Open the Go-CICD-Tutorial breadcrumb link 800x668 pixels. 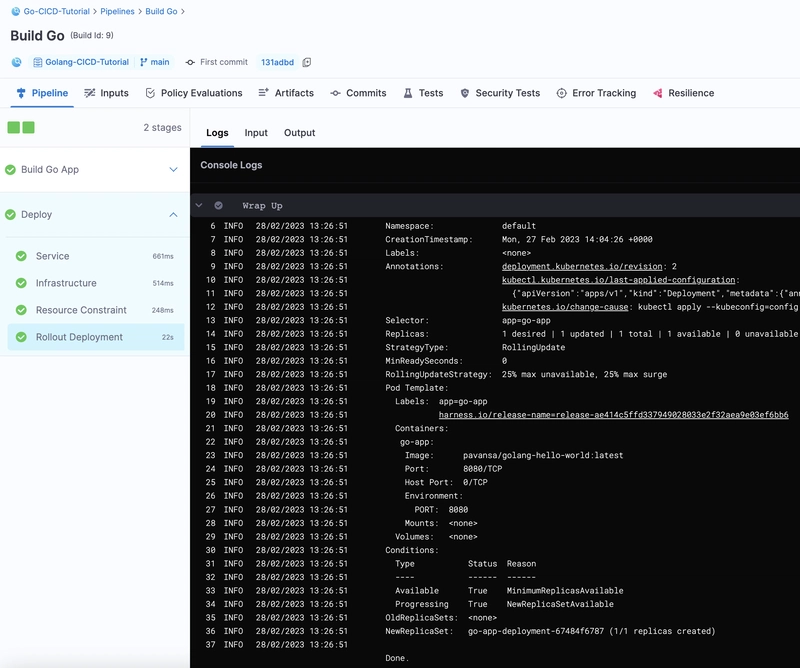pyautogui.click(x=57, y=11)
